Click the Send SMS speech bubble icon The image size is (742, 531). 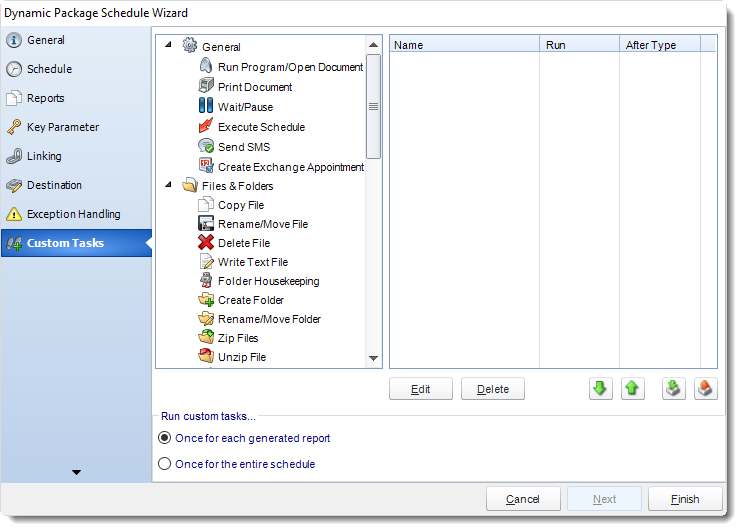point(206,146)
